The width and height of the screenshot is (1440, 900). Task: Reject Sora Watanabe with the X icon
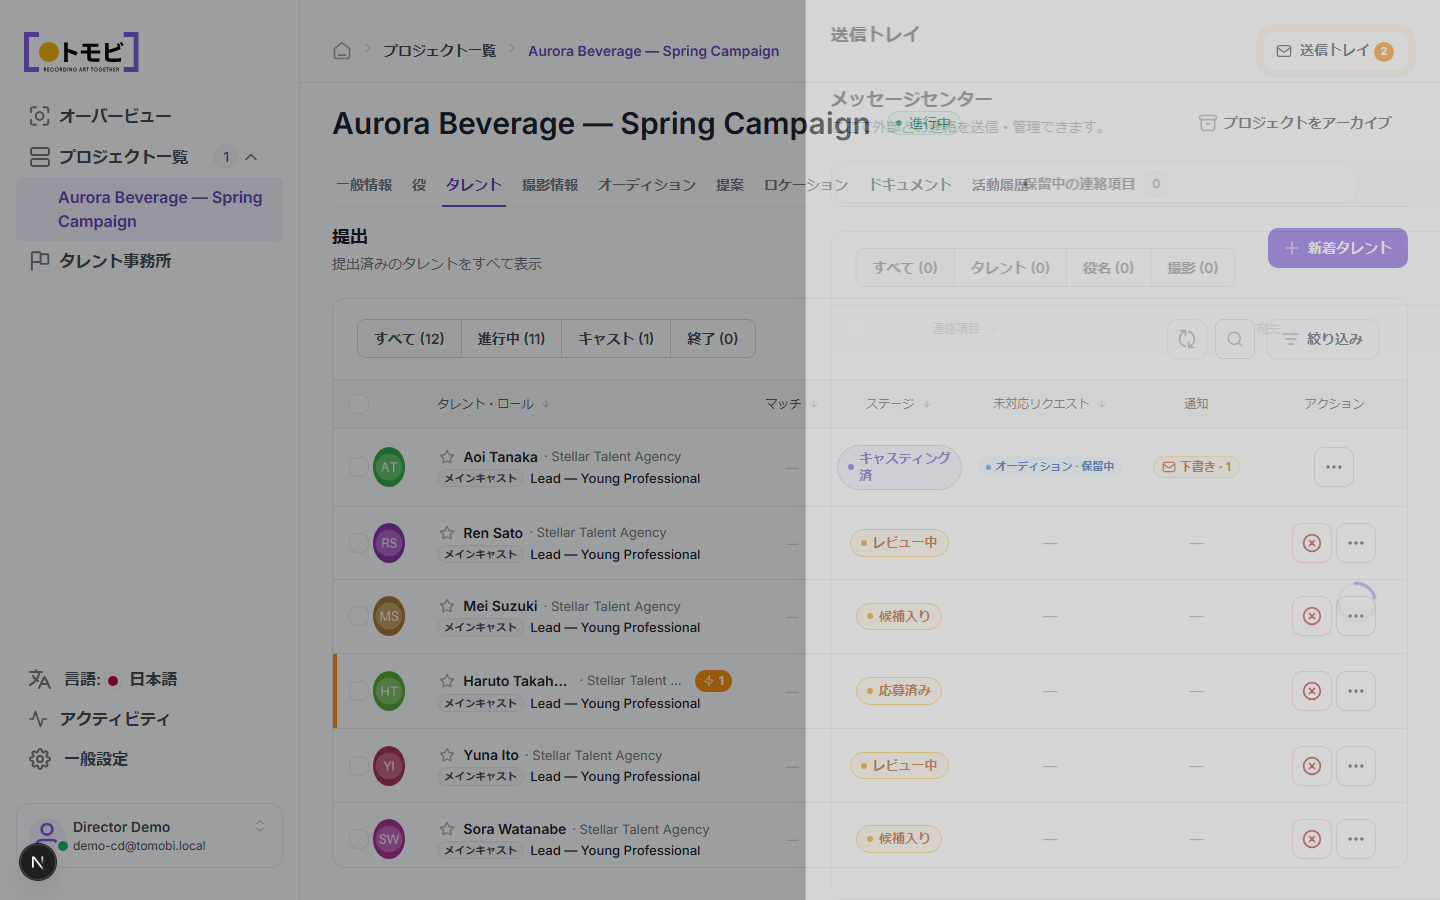pyautogui.click(x=1312, y=839)
